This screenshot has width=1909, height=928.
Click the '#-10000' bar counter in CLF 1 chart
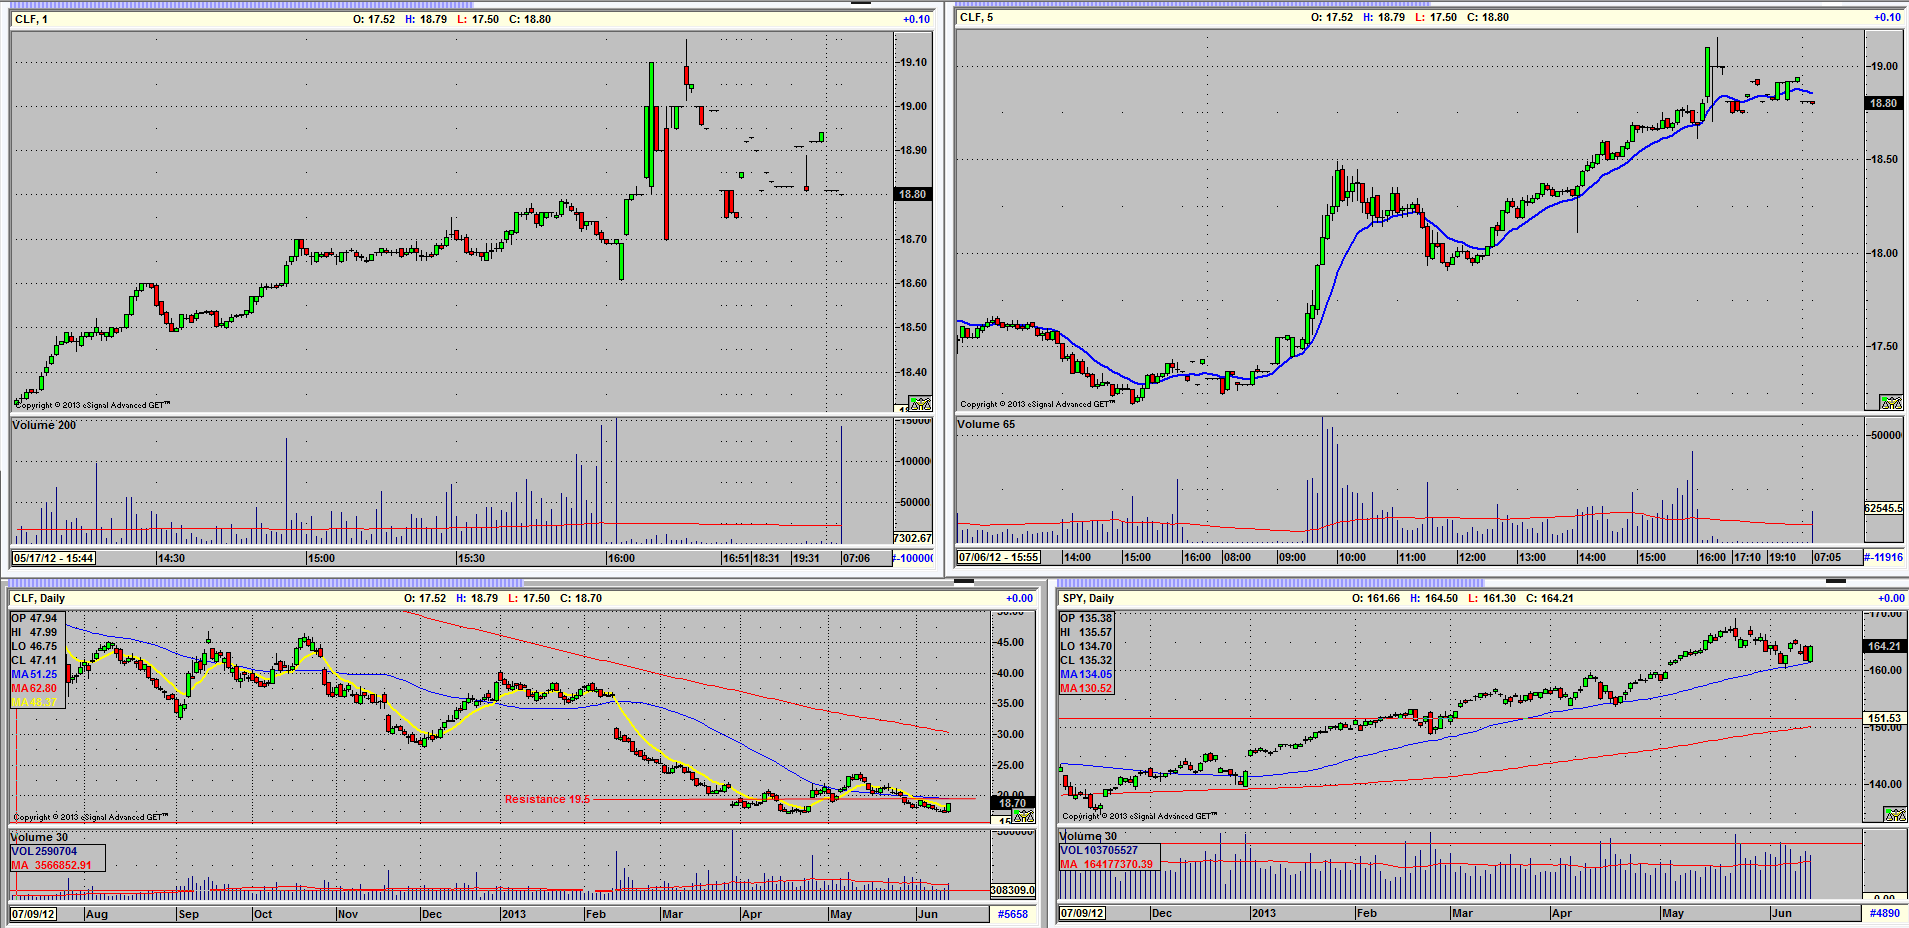point(914,558)
